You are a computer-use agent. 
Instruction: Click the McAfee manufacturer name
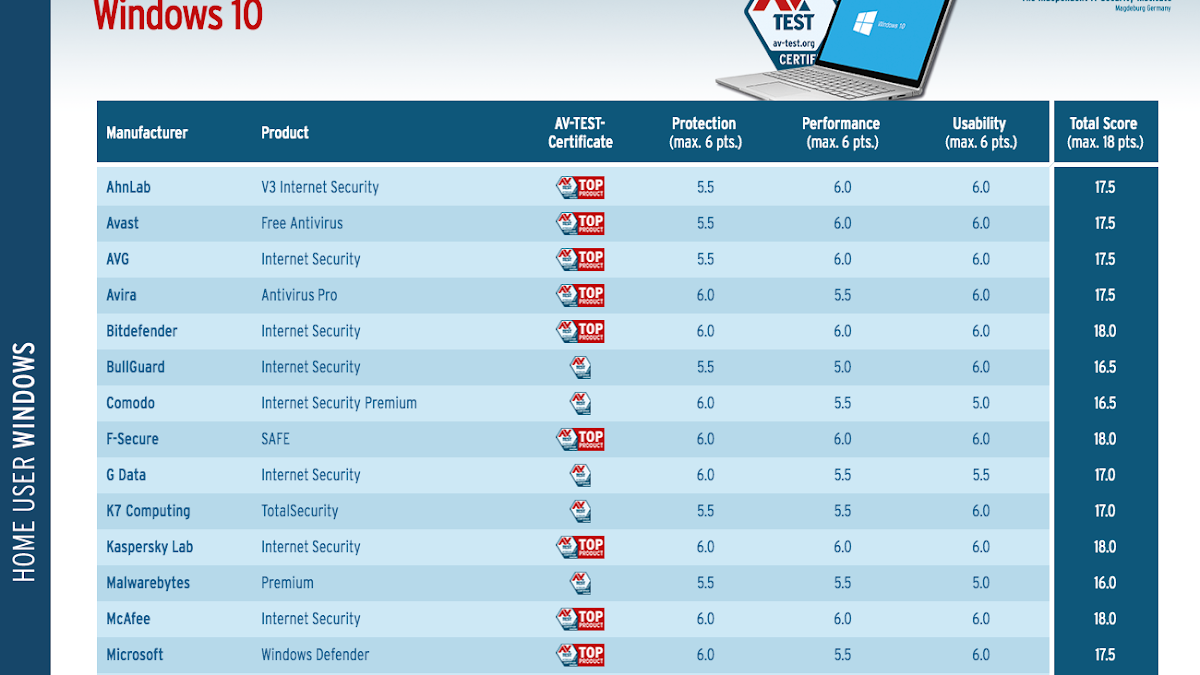(x=128, y=619)
